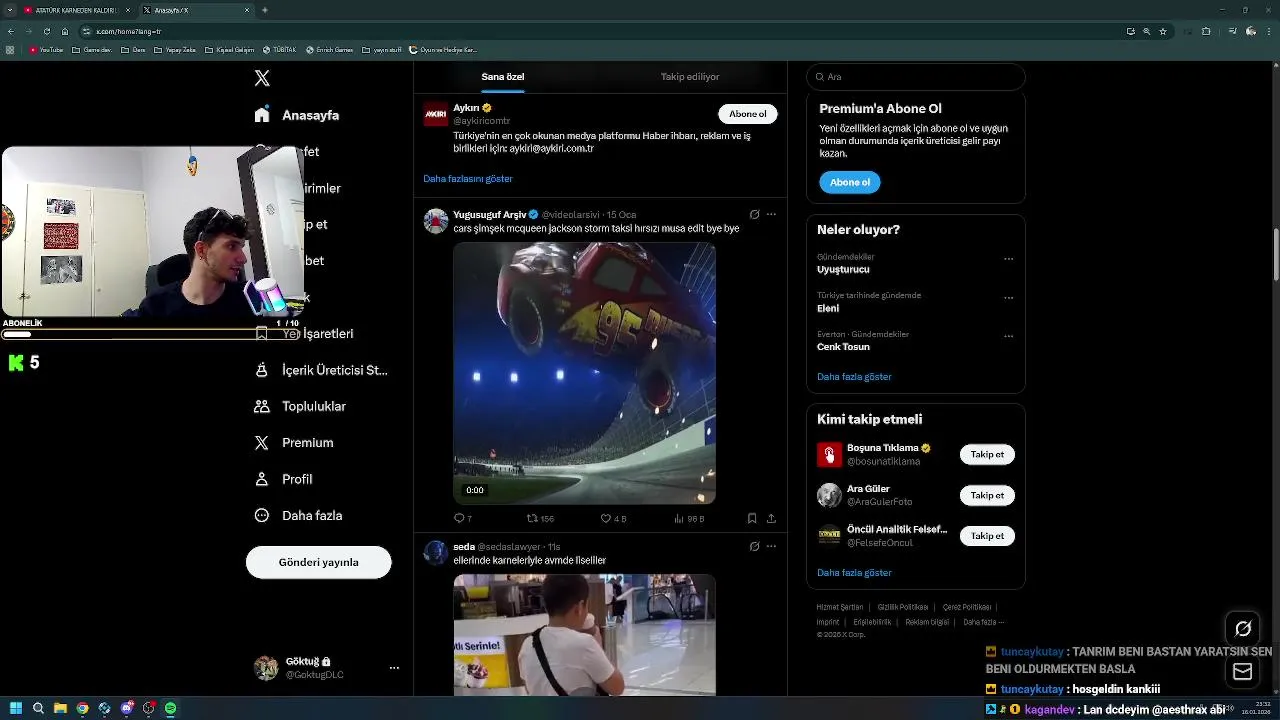
Task: Open more options on Yugusuguf Arşiv post
Action: (x=771, y=214)
